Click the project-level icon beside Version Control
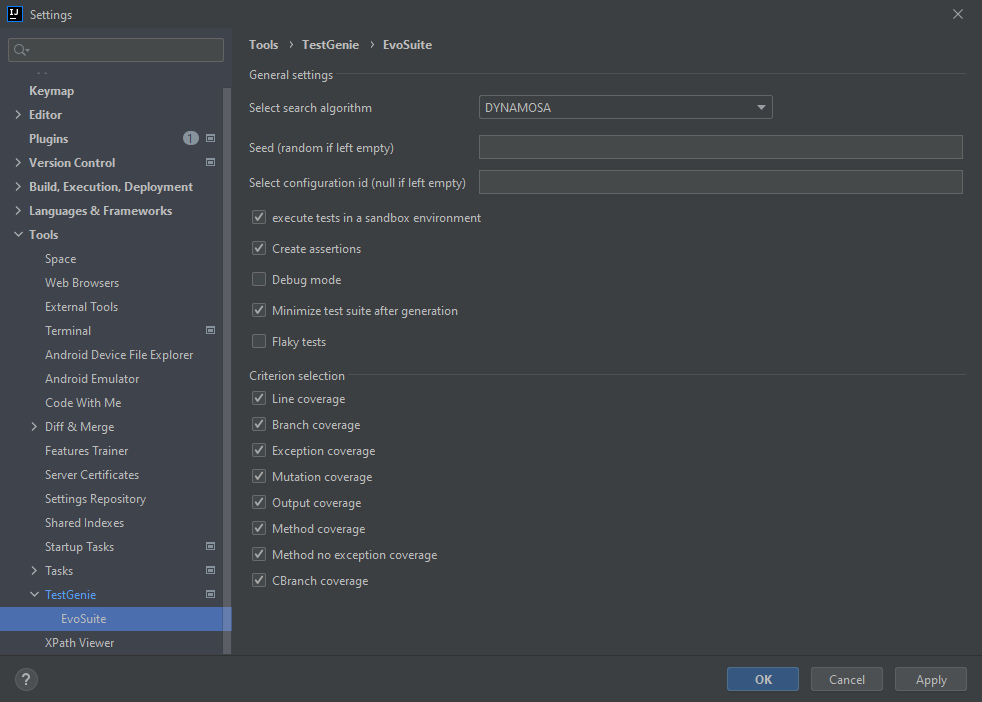This screenshot has width=982, height=702. point(210,162)
